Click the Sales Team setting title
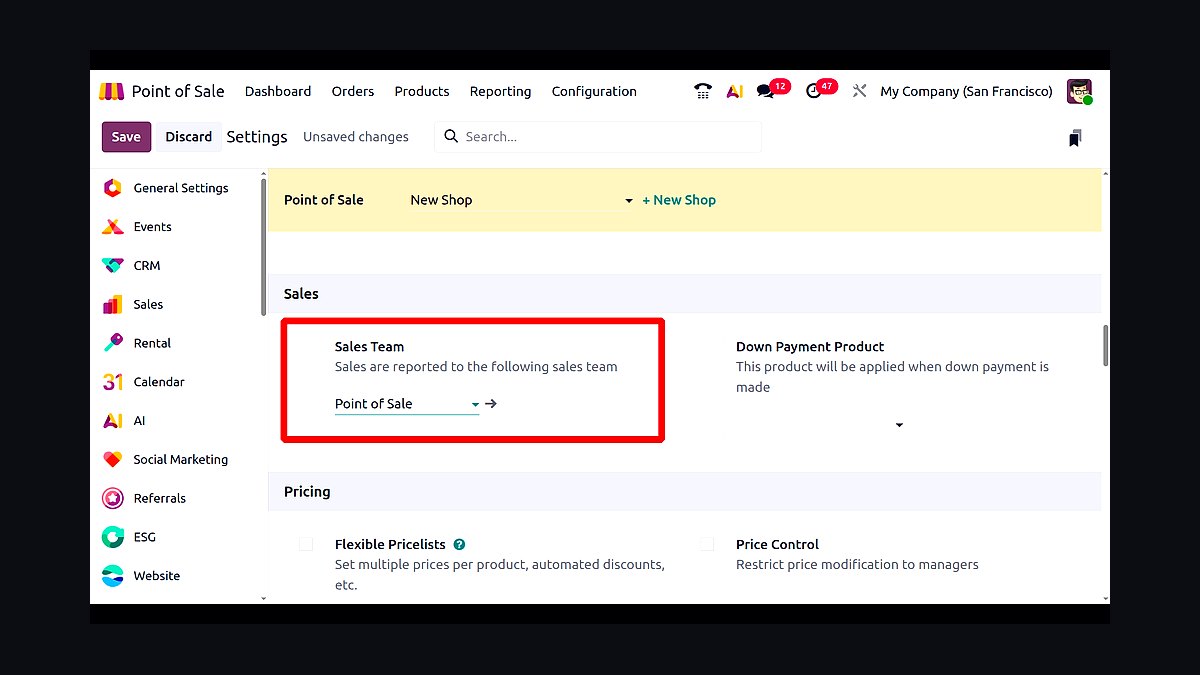This screenshot has width=1200, height=675. tap(369, 347)
